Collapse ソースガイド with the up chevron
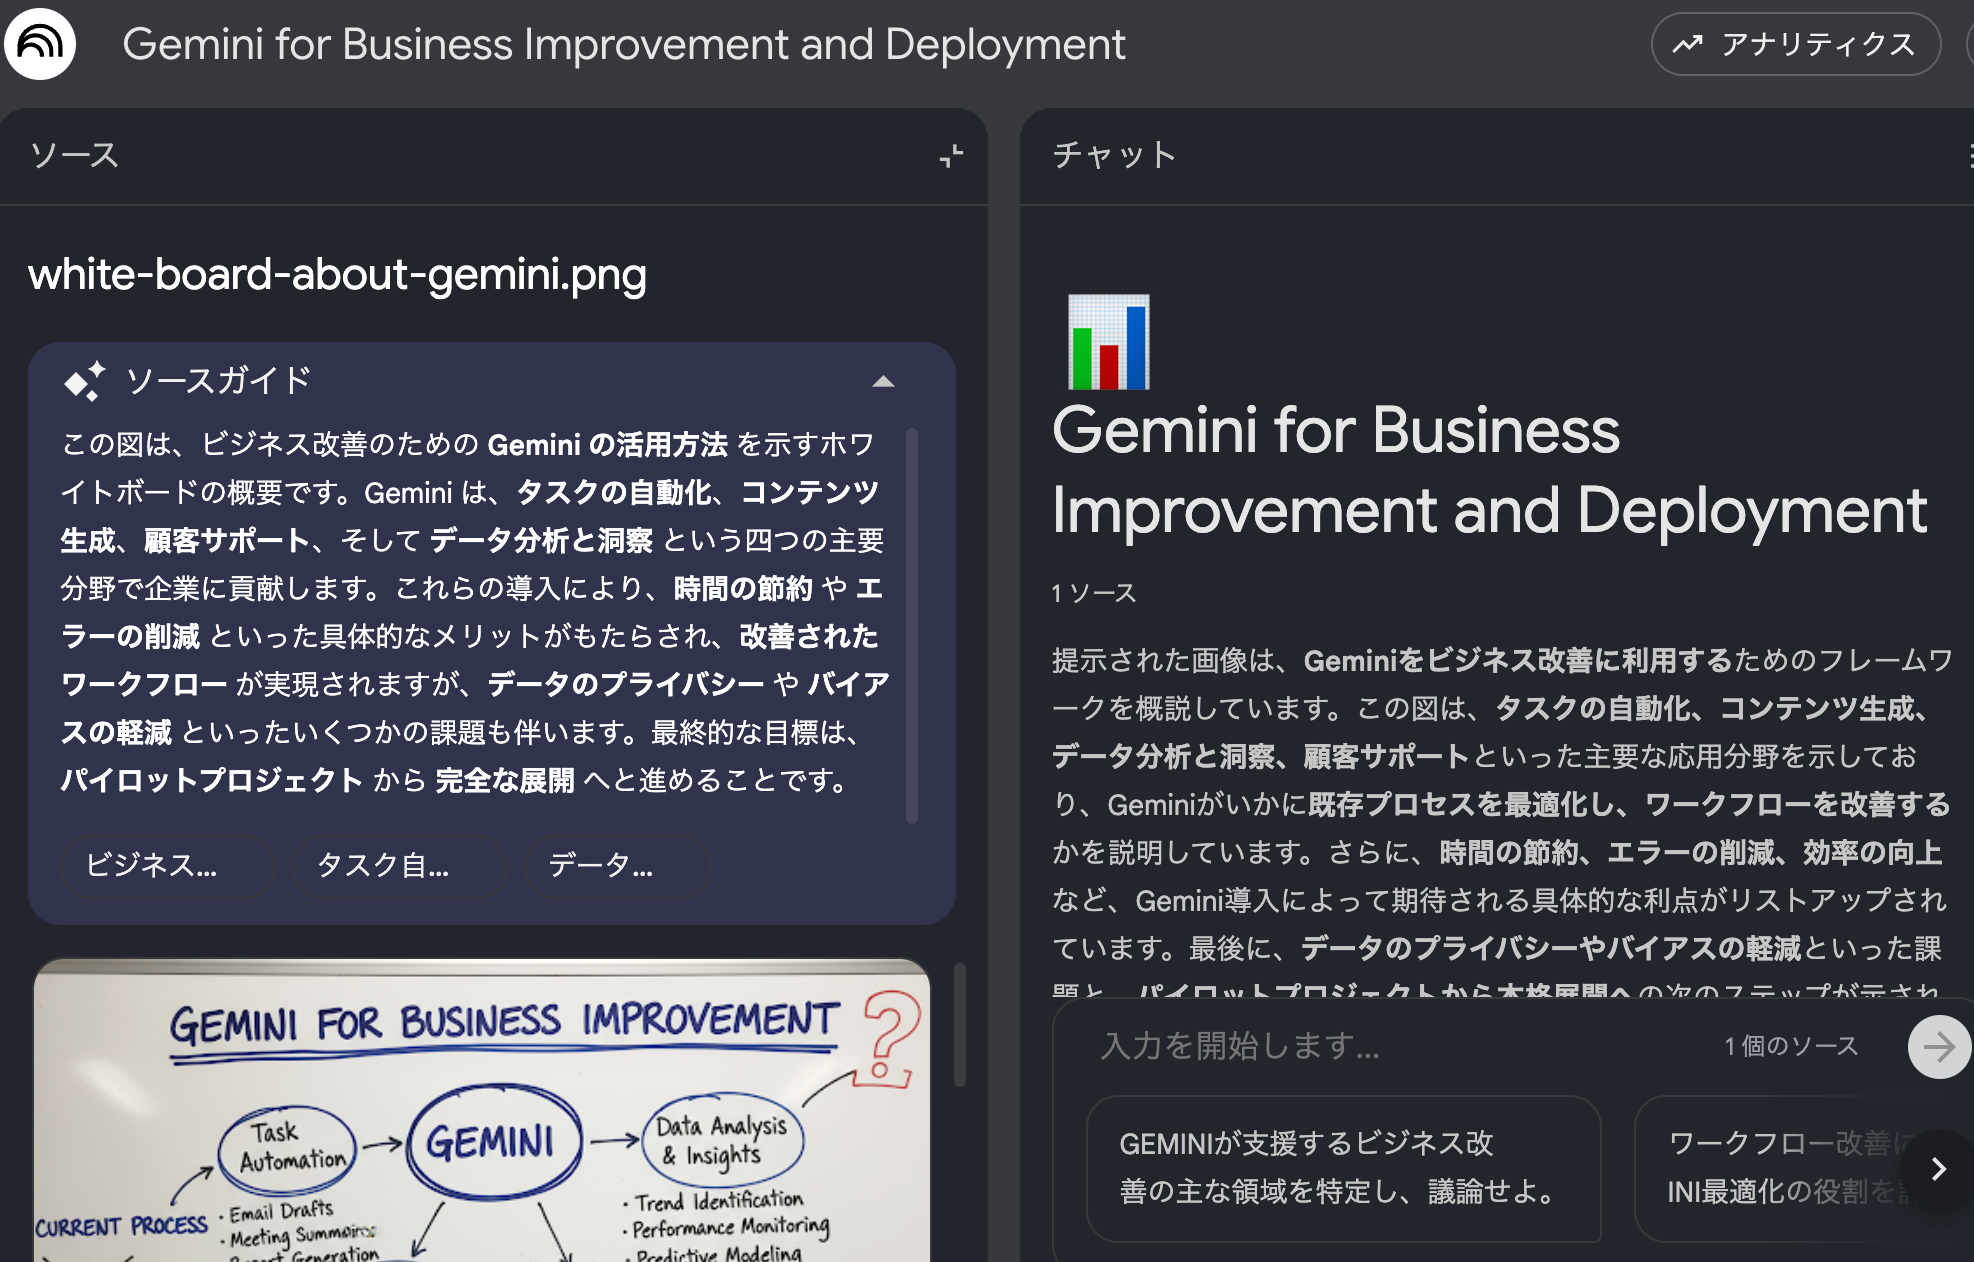The image size is (1974, 1262). coord(884,381)
